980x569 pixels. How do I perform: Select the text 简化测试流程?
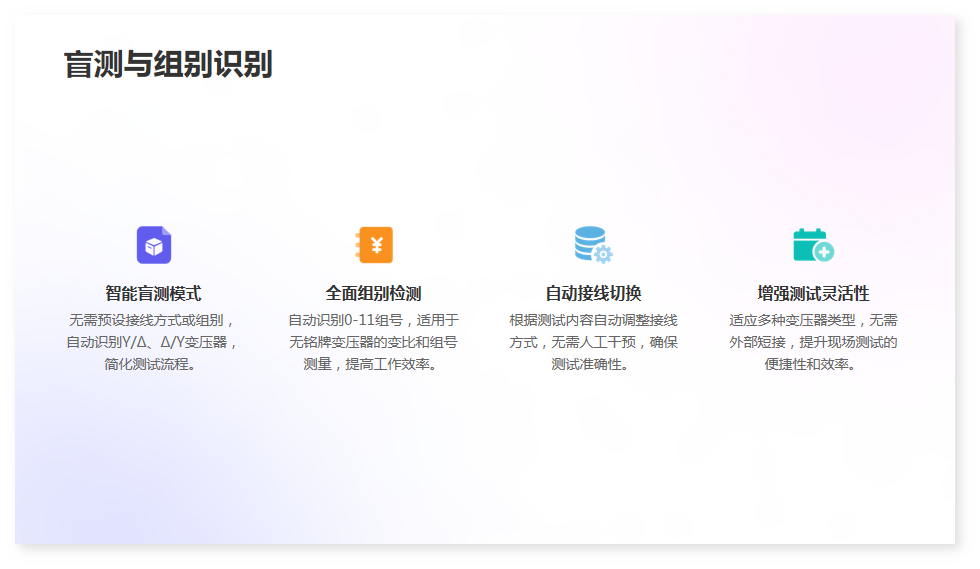(153, 364)
